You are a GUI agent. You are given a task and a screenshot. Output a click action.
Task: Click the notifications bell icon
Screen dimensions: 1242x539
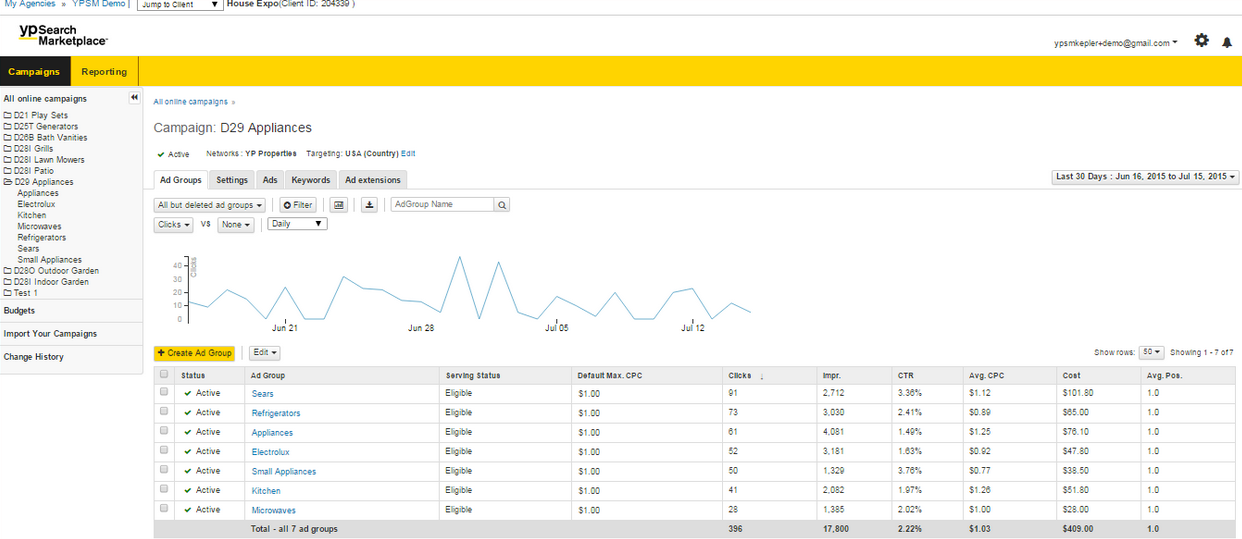point(1227,42)
